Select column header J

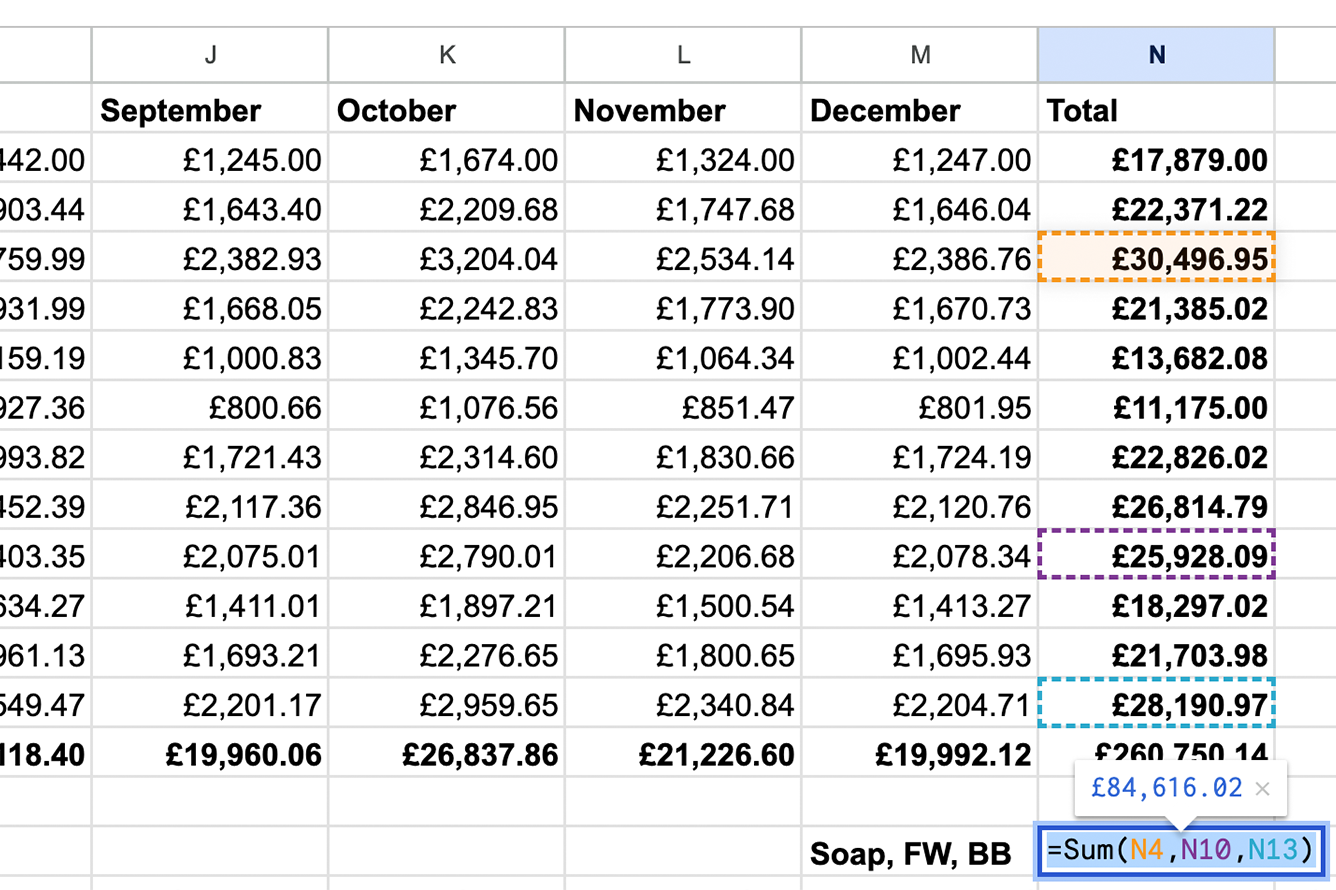(x=209, y=55)
